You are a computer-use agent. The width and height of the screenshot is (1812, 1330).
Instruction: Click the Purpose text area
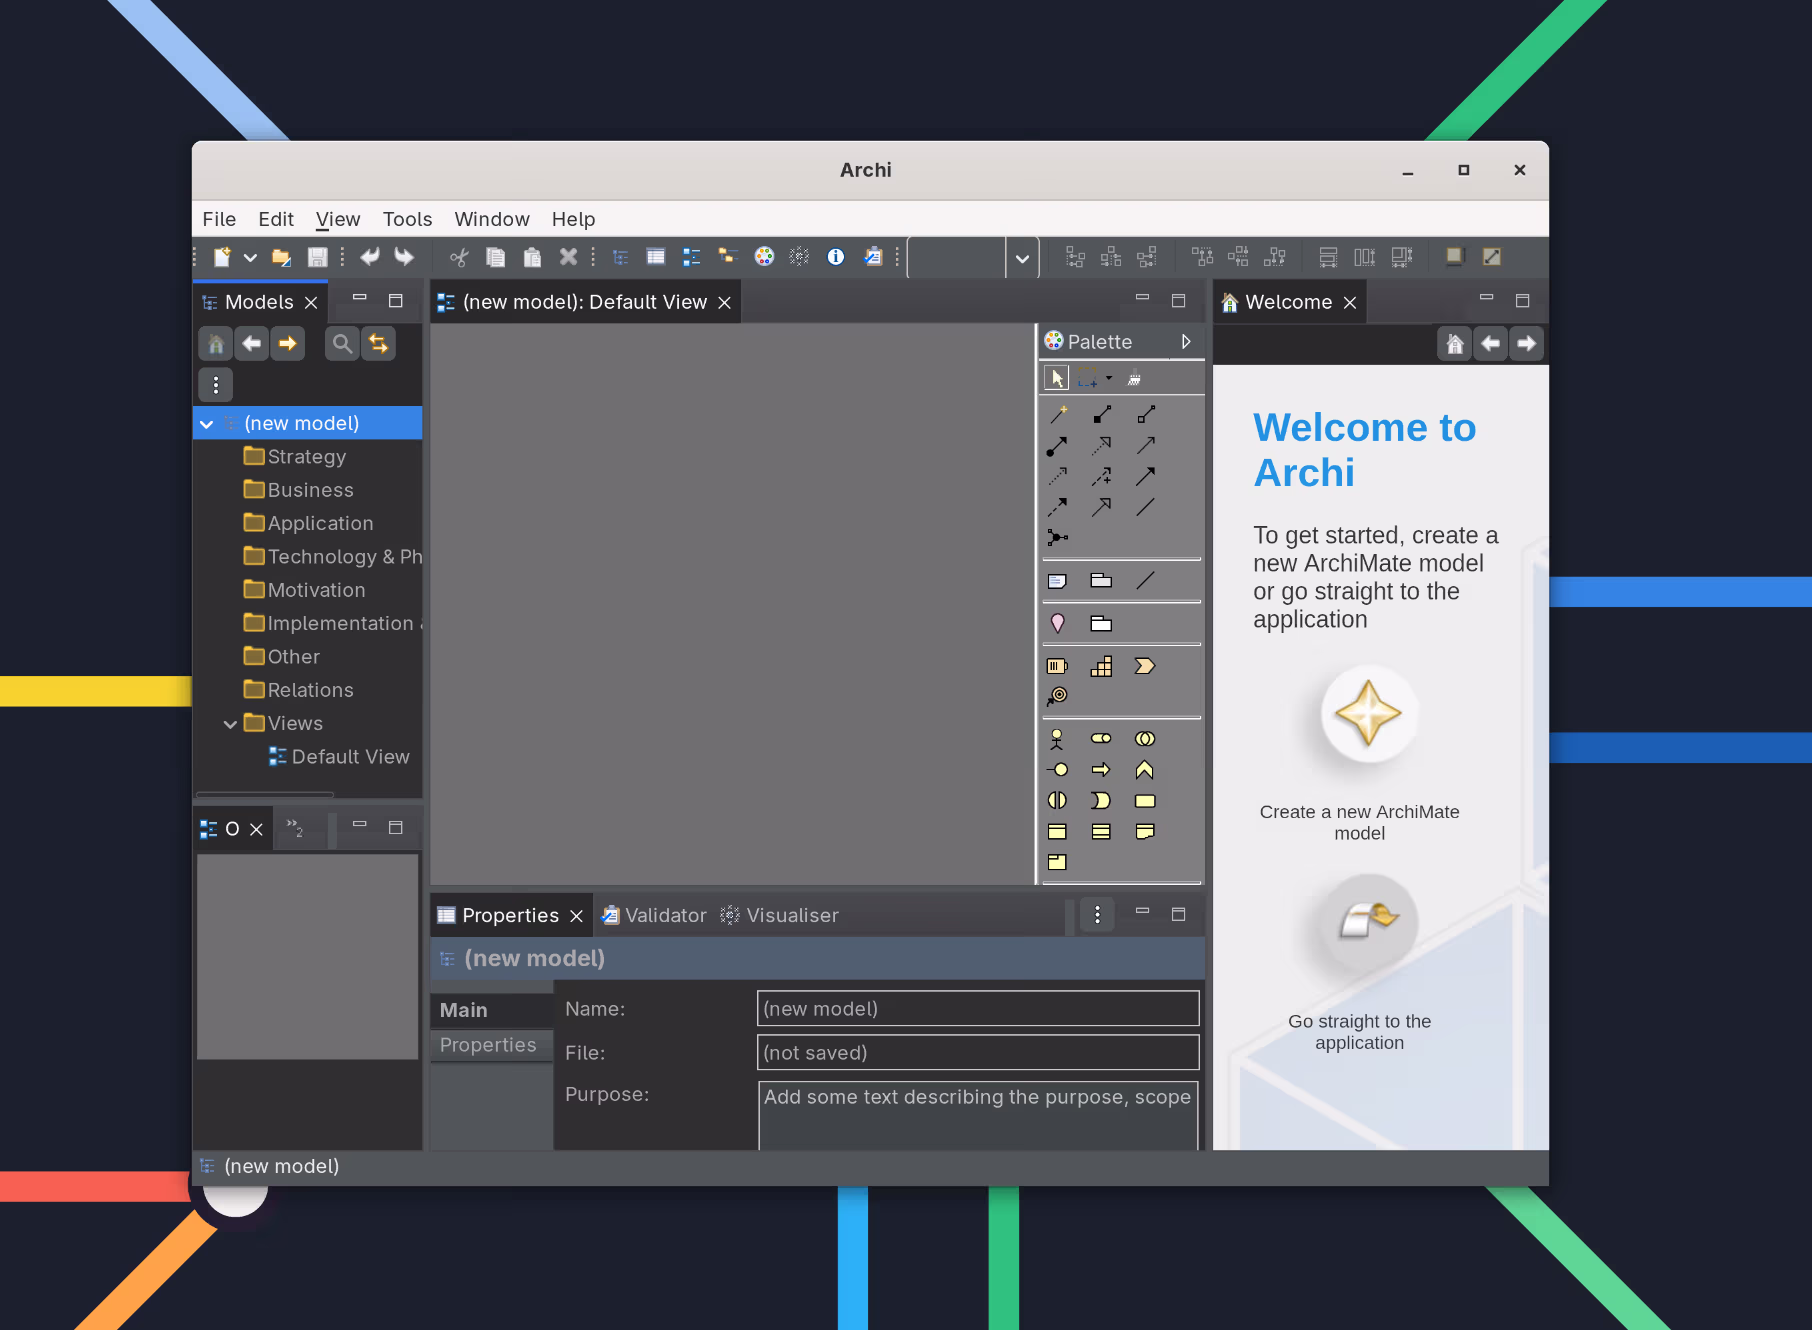(978, 1115)
